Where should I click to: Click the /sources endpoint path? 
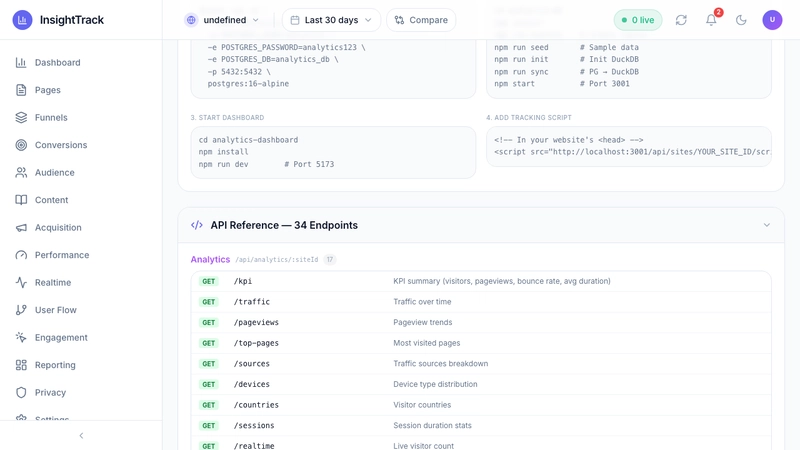click(252, 364)
